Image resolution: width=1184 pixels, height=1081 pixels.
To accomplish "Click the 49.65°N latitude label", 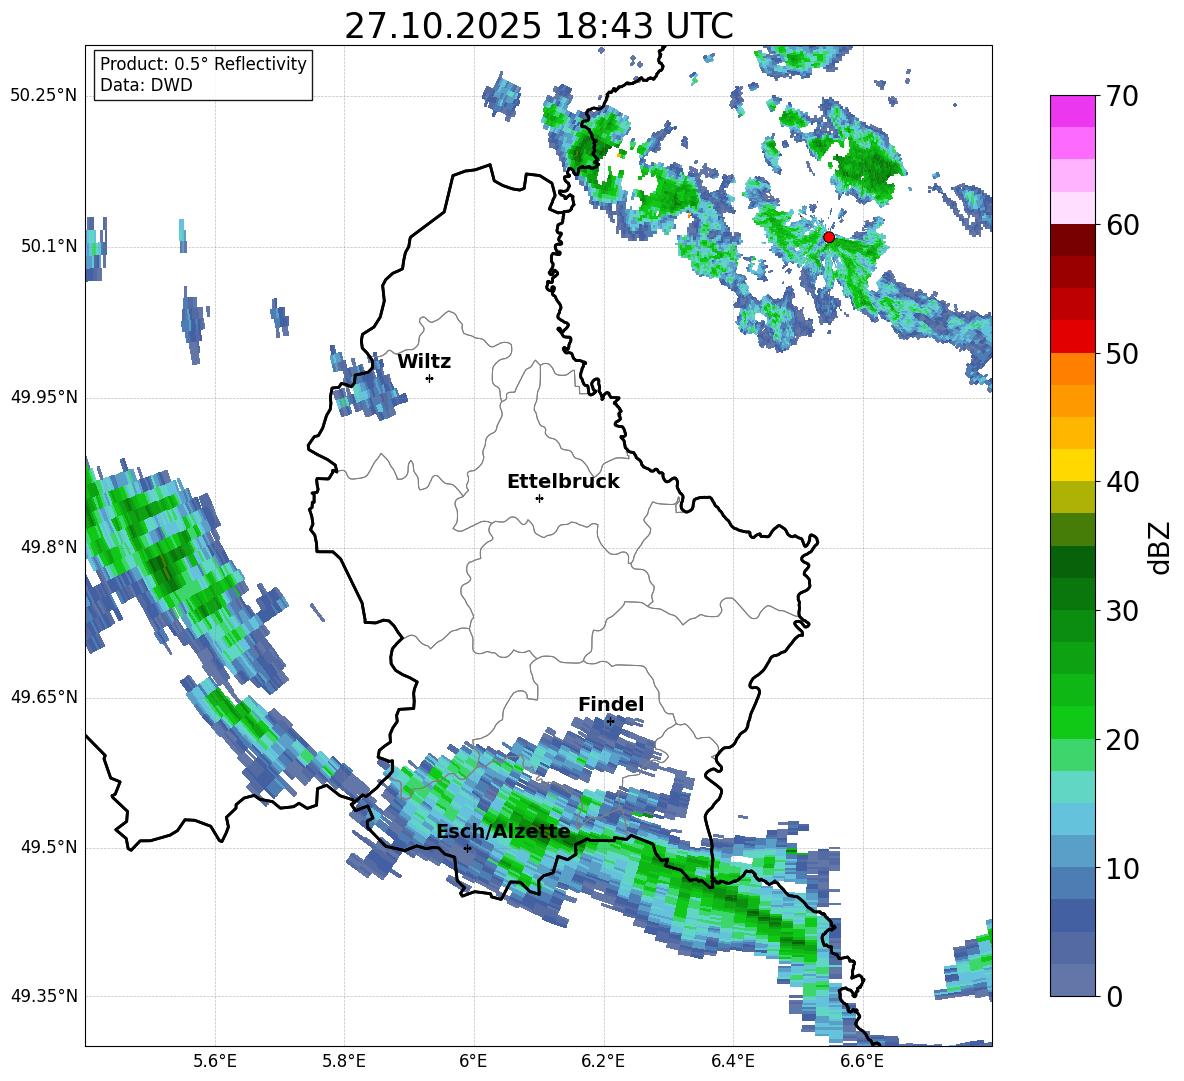I will (44, 697).
